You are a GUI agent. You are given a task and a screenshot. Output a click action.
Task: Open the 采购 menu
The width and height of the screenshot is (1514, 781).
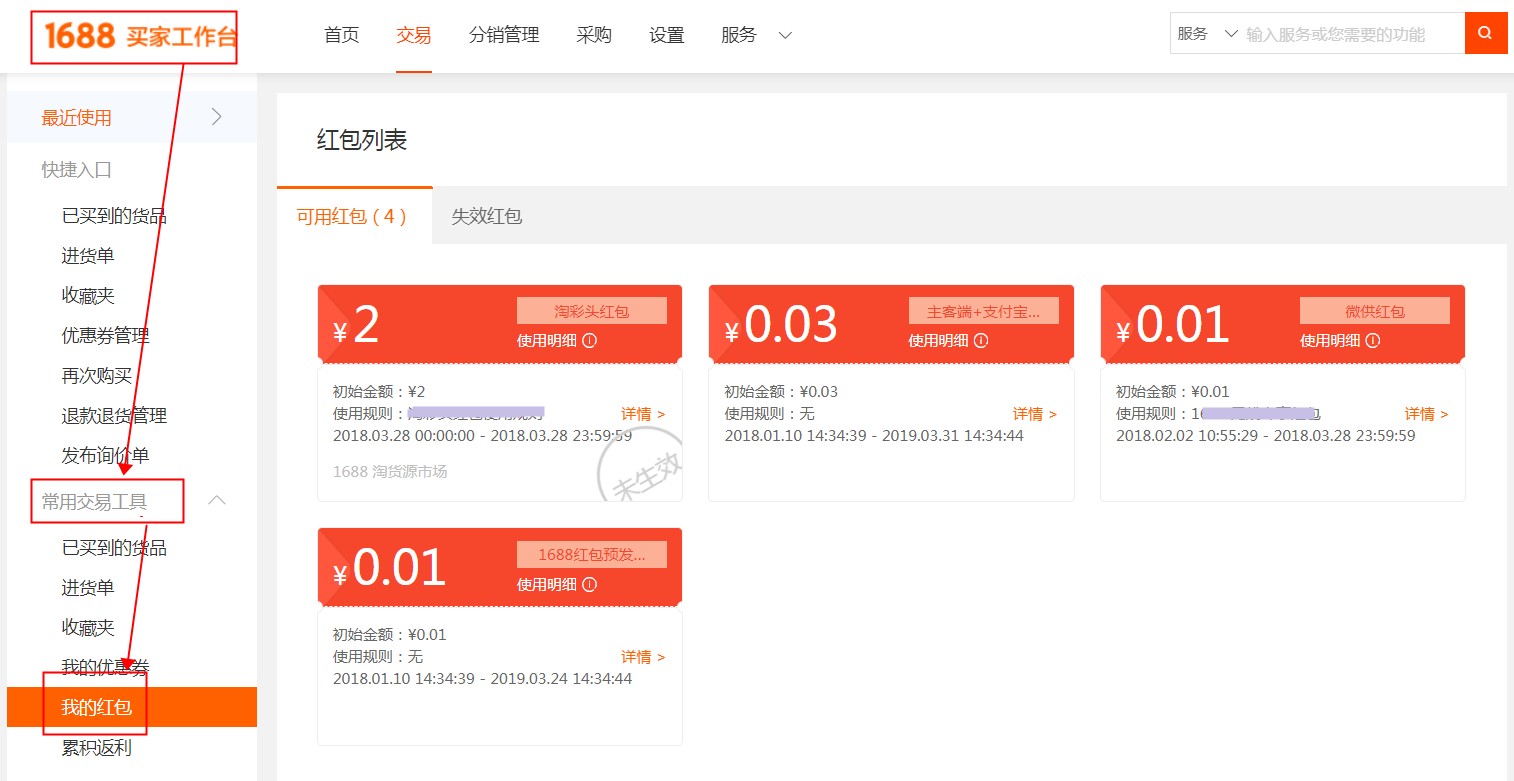click(x=594, y=35)
